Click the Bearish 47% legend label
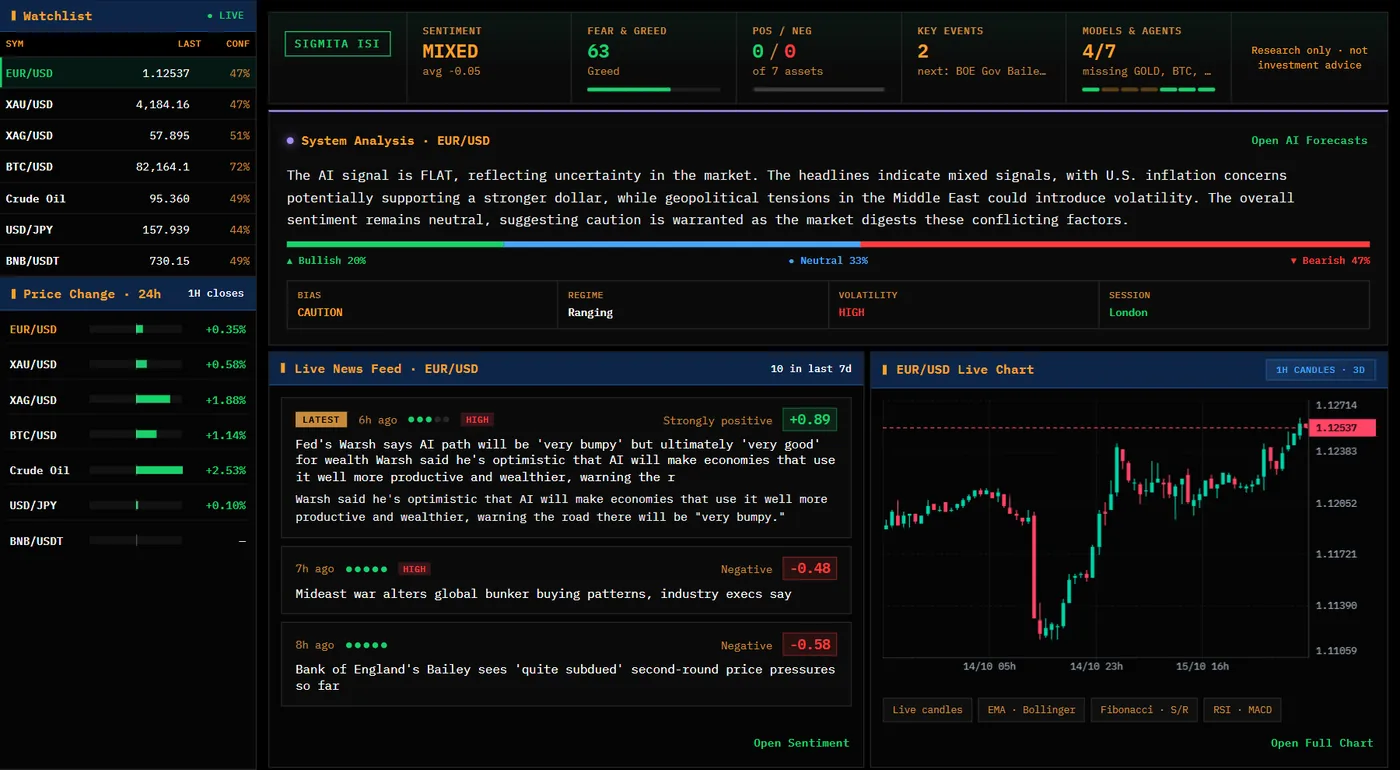Viewport: 1400px width, 770px height. tap(1330, 261)
